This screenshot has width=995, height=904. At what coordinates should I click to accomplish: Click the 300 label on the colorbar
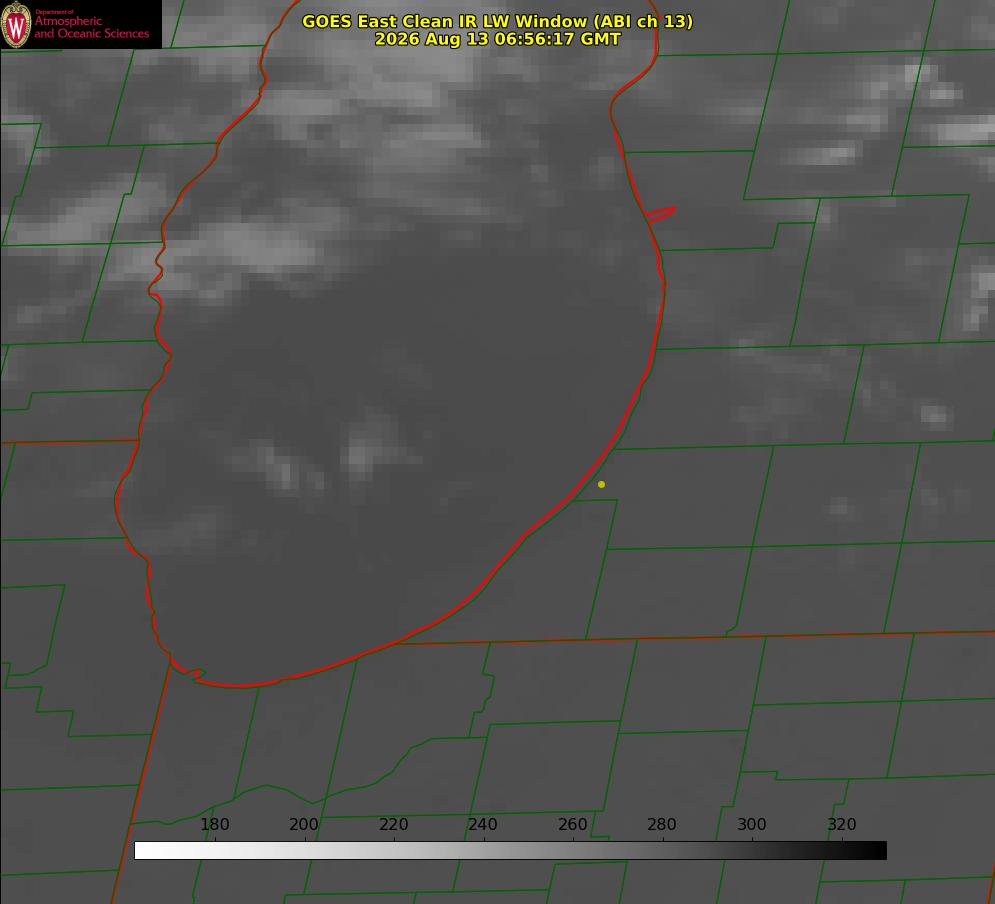[752, 824]
